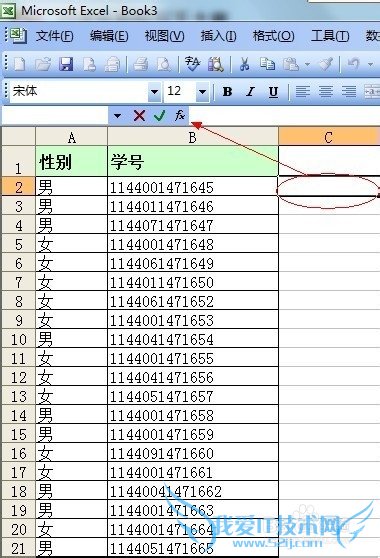Open the font name dropdown
Image resolution: width=380 pixels, height=558 pixels.
154,92
